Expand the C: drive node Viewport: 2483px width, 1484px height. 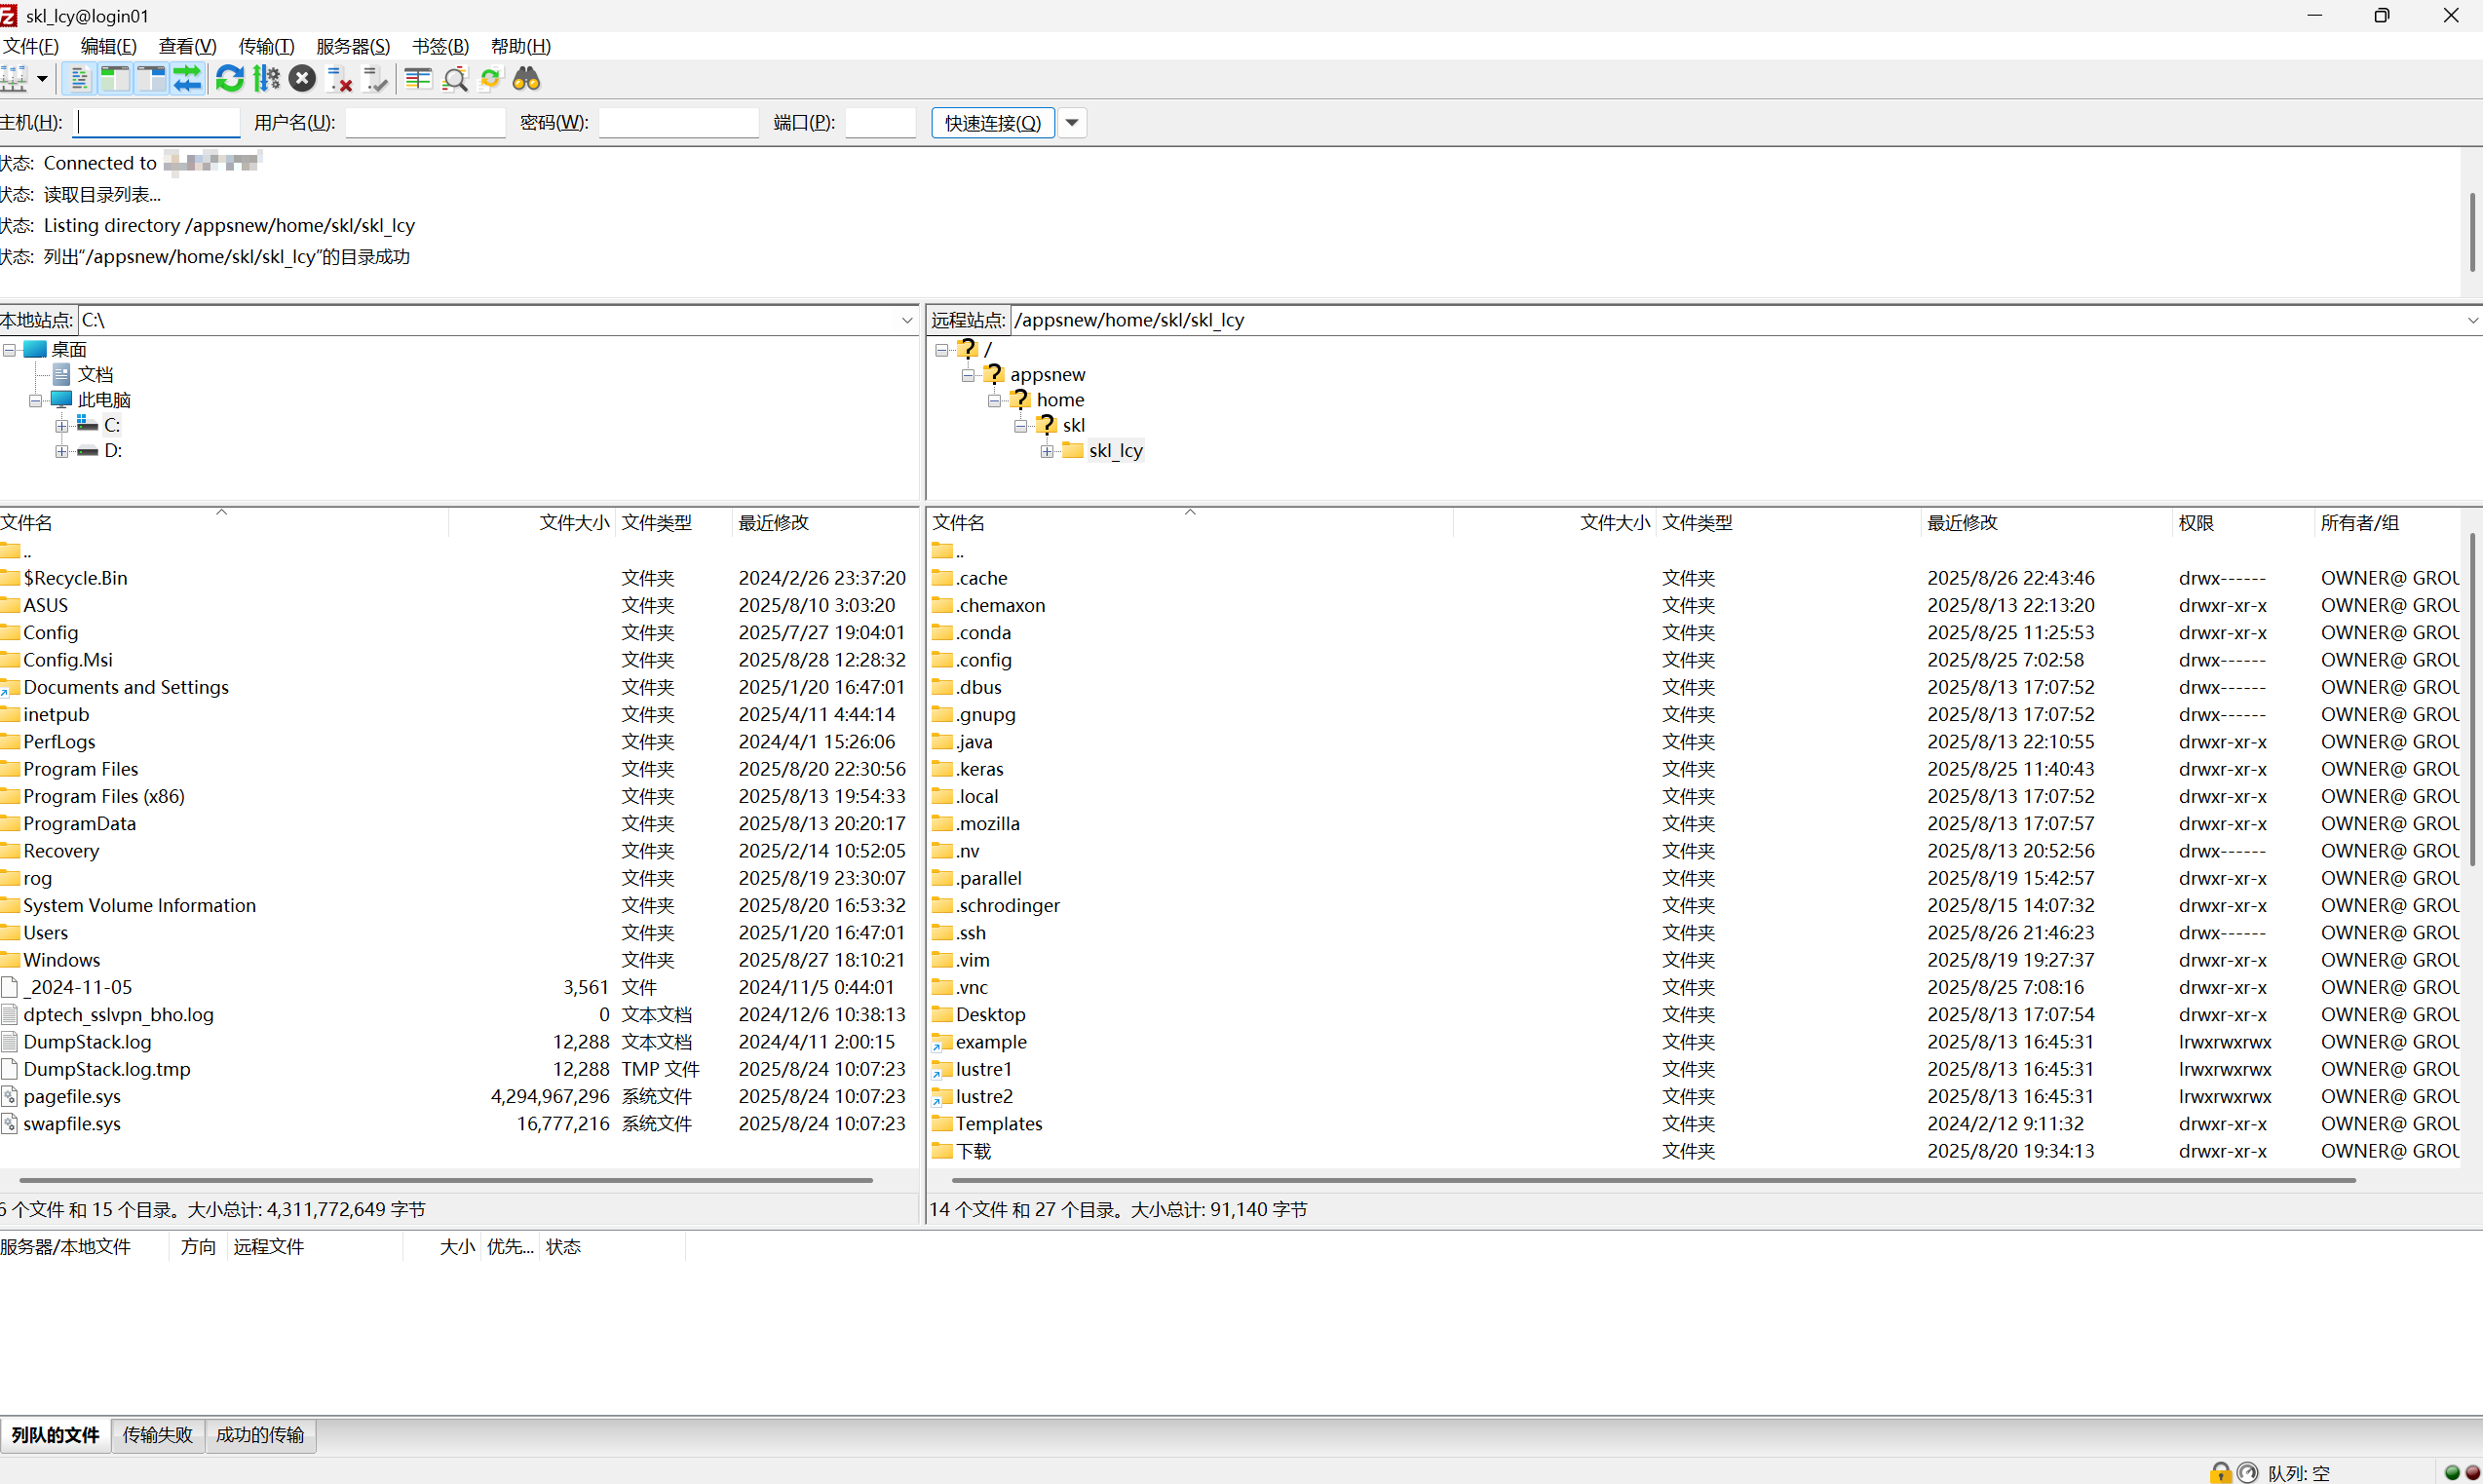(62, 426)
